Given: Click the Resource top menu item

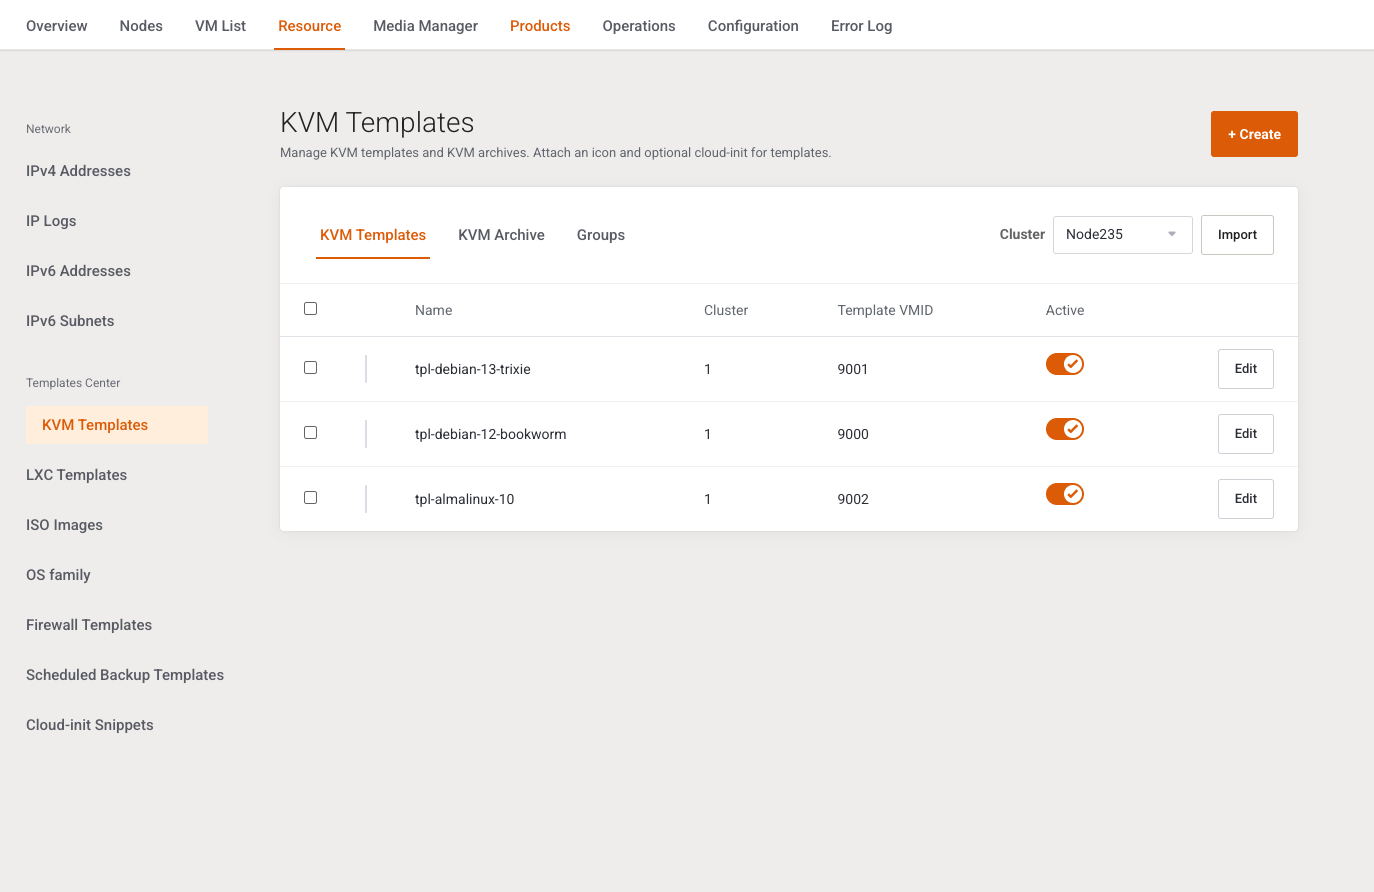Looking at the screenshot, I should (x=309, y=26).
